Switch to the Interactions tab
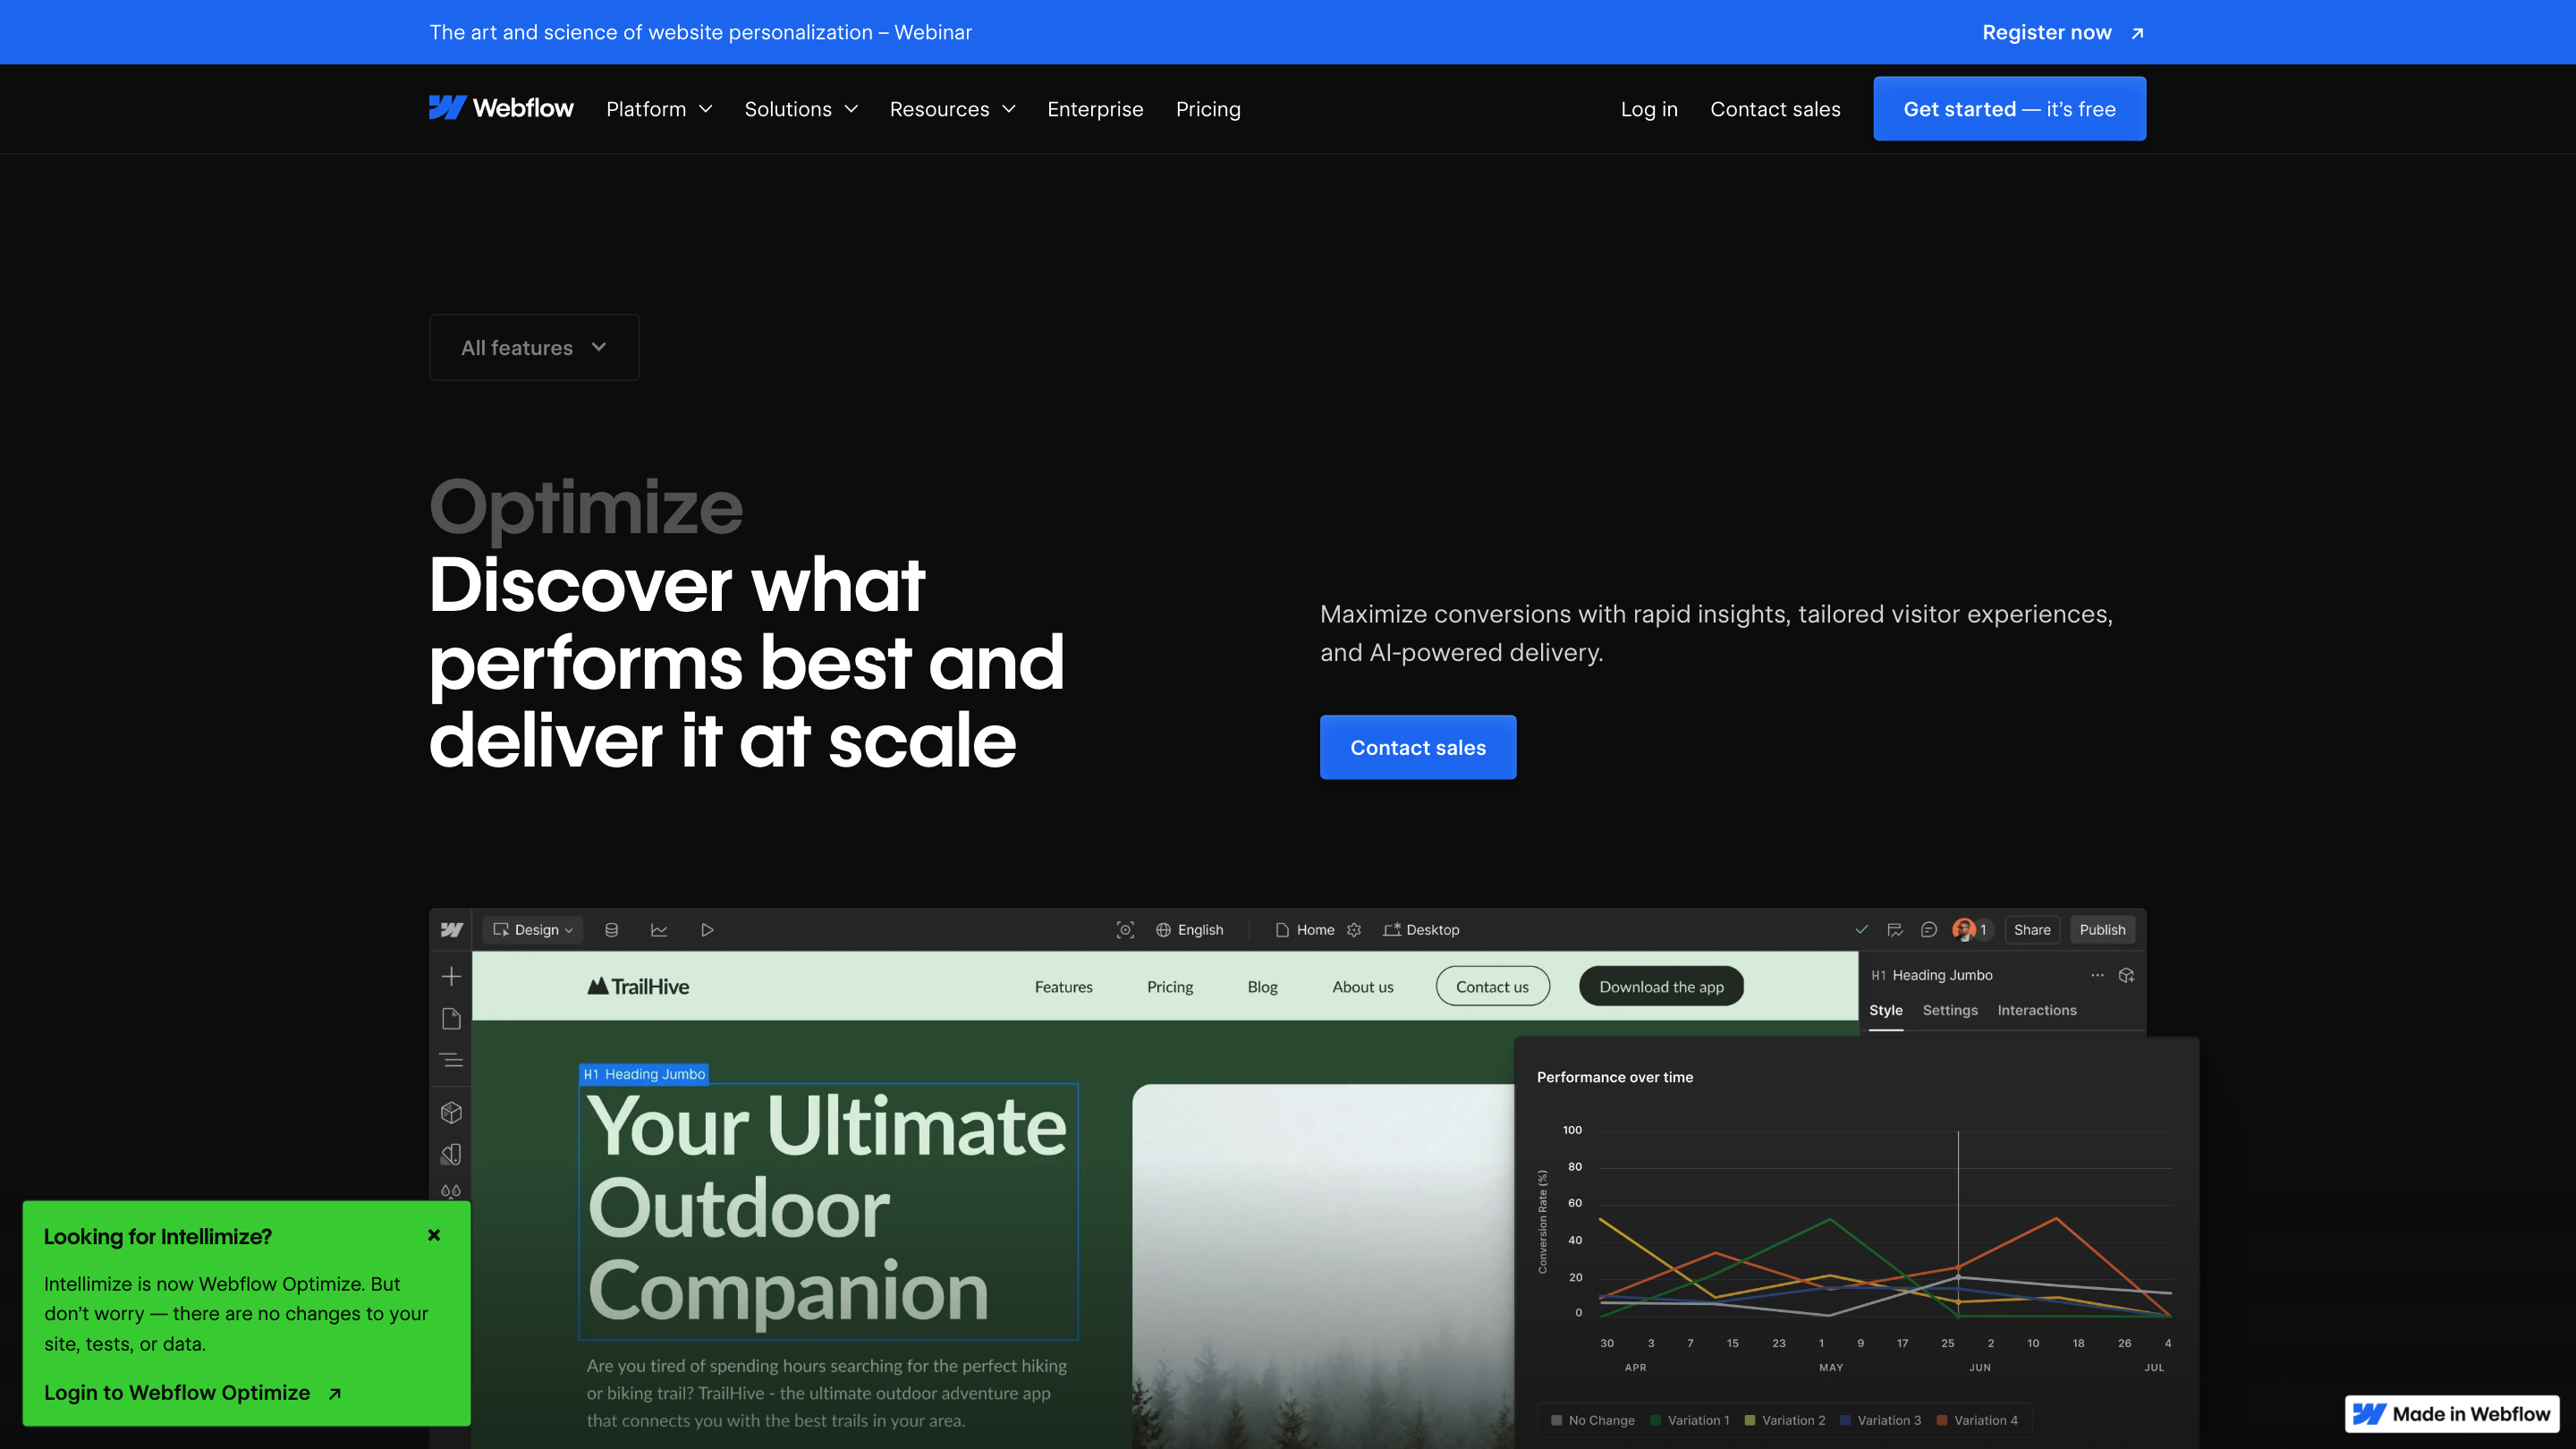Image resolution: width=2576 pixels, height=1449 pixels. coord(2036,1010)
